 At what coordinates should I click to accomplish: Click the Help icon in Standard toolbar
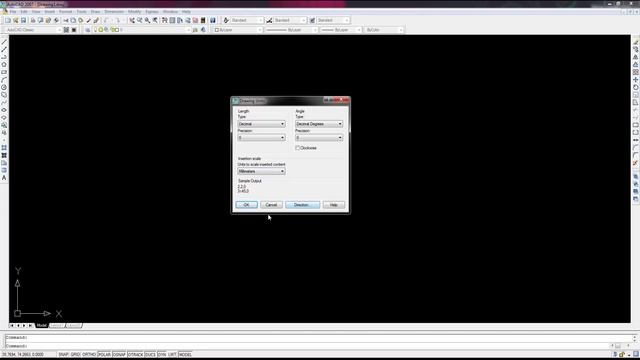(213, 20)
